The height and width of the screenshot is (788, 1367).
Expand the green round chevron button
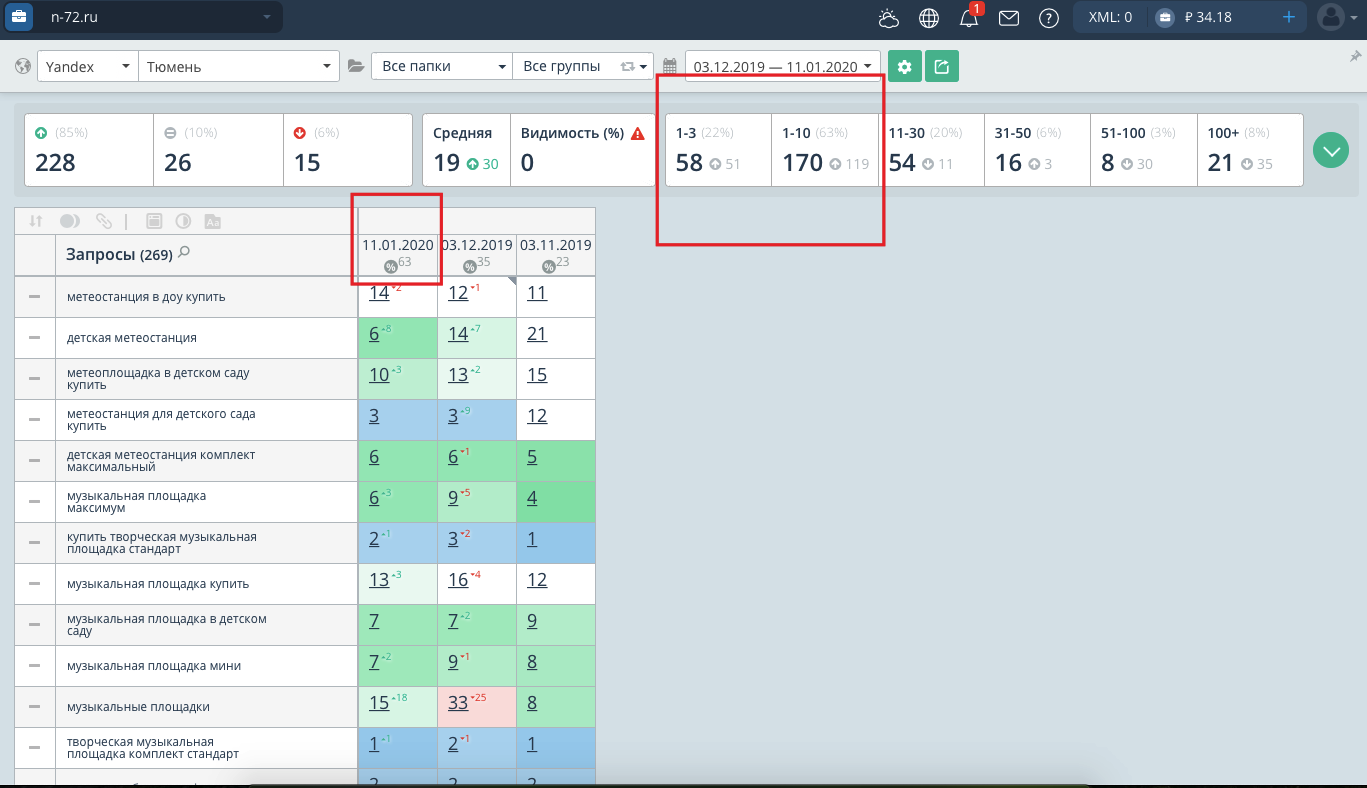point(1331,150)
